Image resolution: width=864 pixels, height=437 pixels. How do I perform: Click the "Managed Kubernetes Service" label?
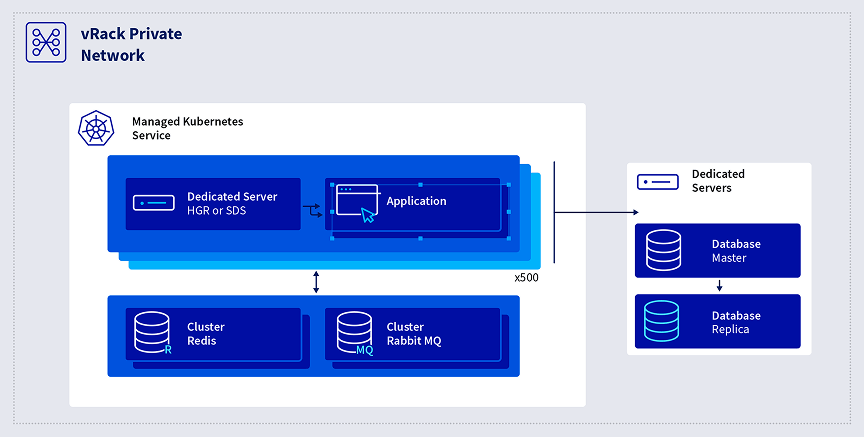[x=187, y=128]
